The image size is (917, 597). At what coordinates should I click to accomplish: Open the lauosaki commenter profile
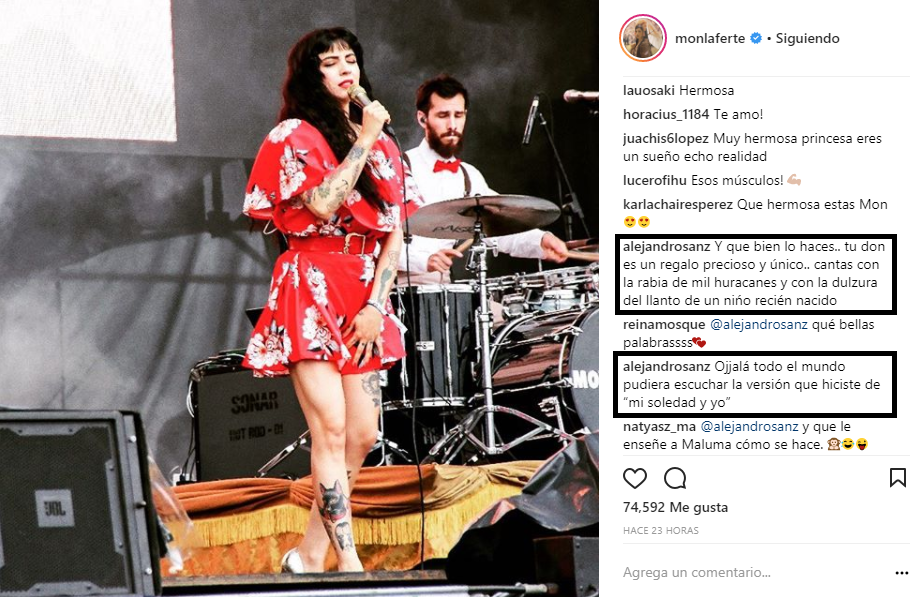coord(649,91)
